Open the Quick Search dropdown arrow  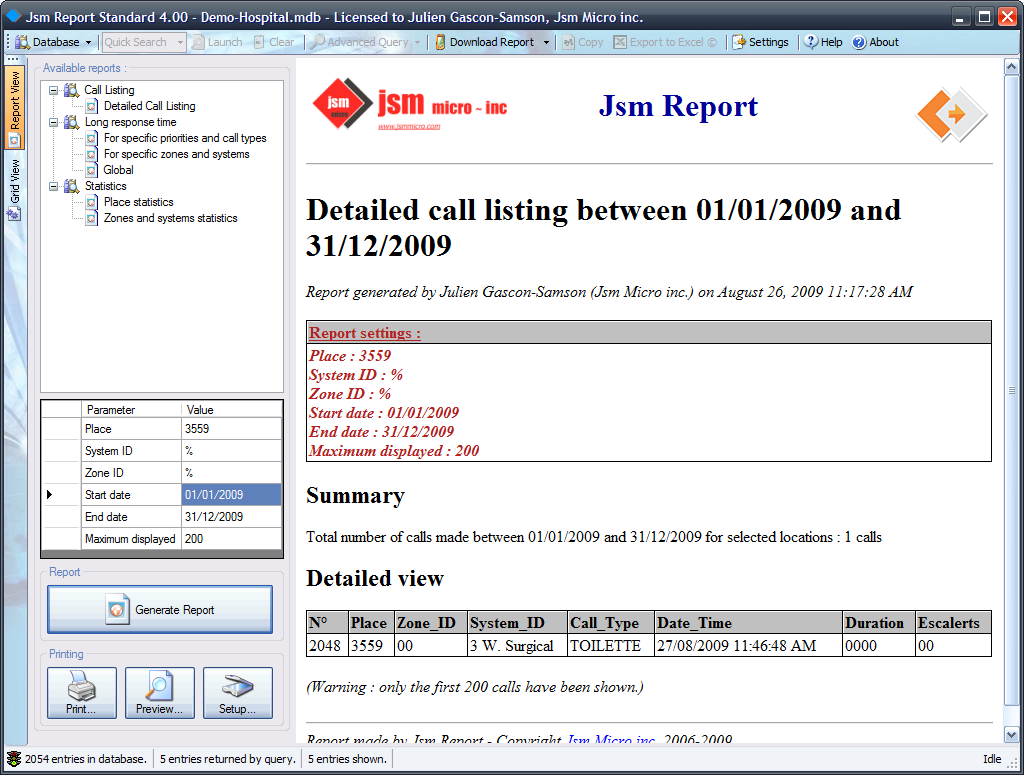[x=180, y=42]
